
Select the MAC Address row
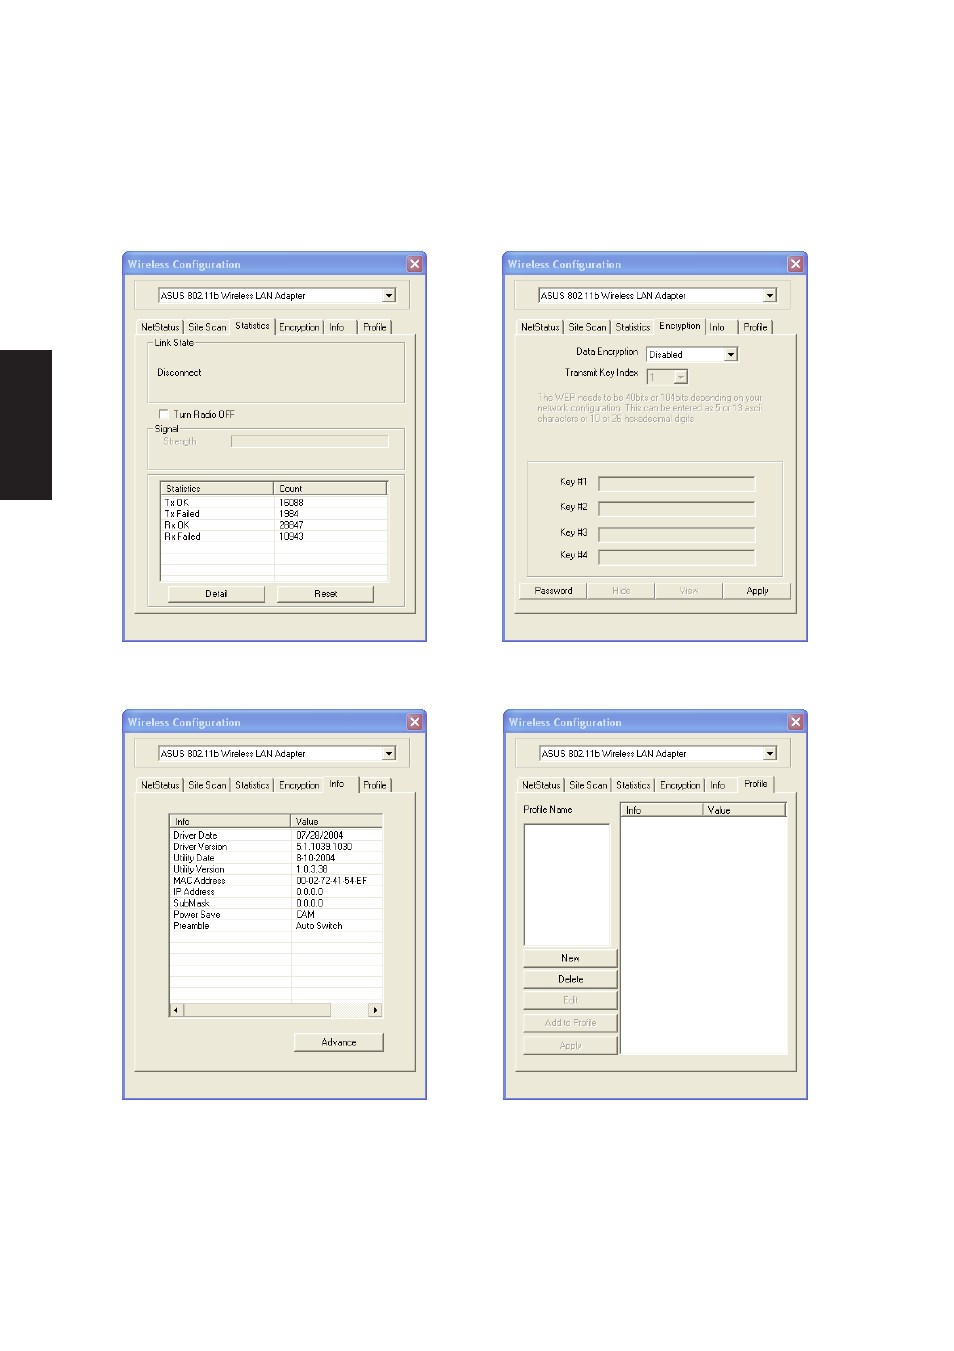(x=276, y=881)
